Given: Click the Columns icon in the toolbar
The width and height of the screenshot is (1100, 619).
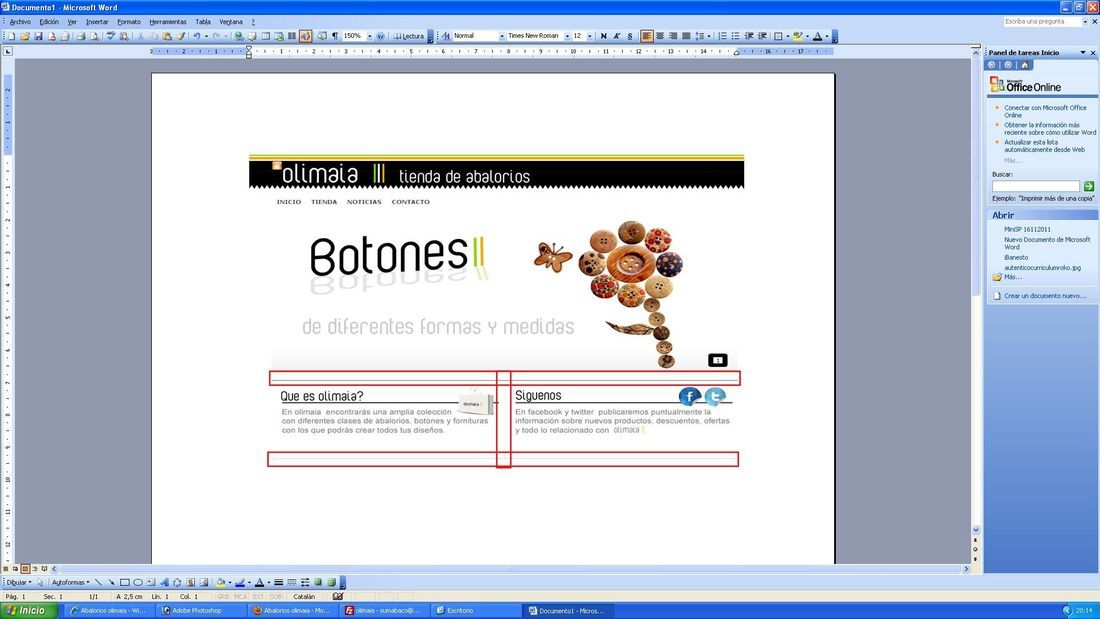Looking at the screenshot, I should [x=291, y=36].
